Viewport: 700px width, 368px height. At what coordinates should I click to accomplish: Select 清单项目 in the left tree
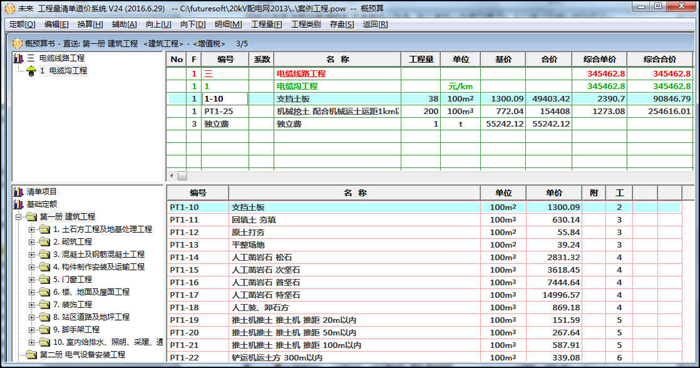[42, 192]
